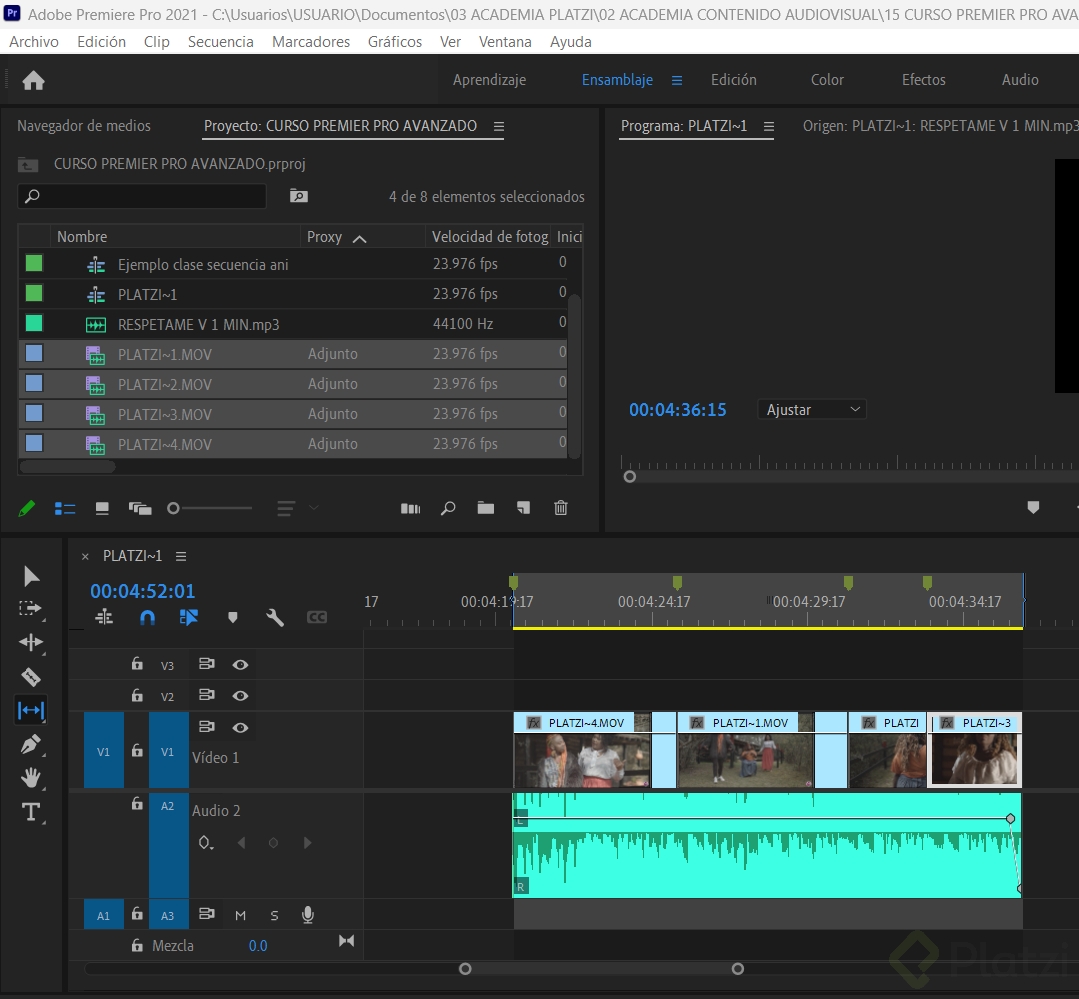The width and height of the screenshot is (1079, 999).
Task: Toggle lock on V3 track
Action: (x=137, y=664)
